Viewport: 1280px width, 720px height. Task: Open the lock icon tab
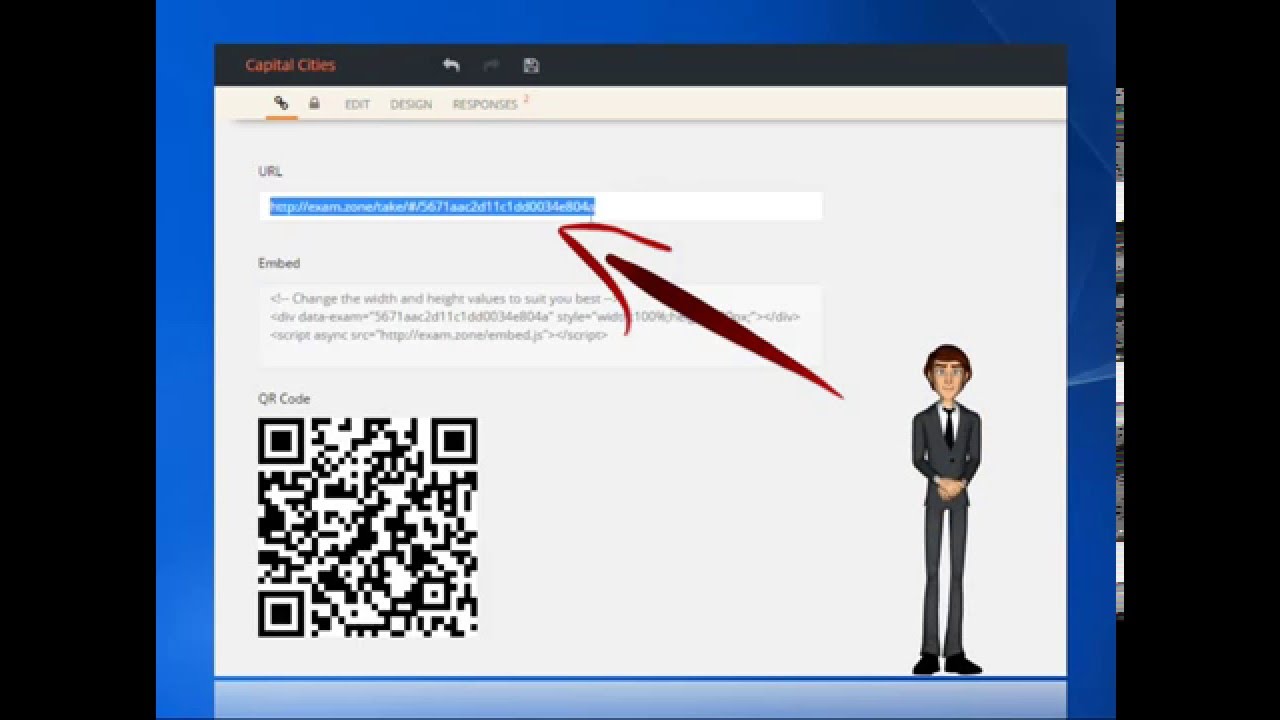314,103
